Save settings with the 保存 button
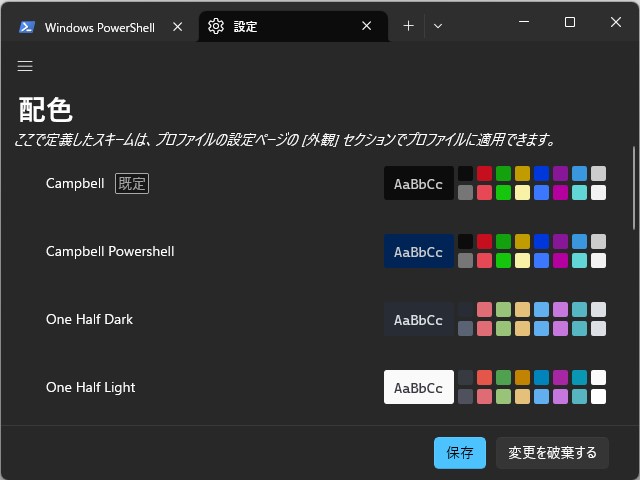The image size is (640, 480). click(x=460, y=453)
